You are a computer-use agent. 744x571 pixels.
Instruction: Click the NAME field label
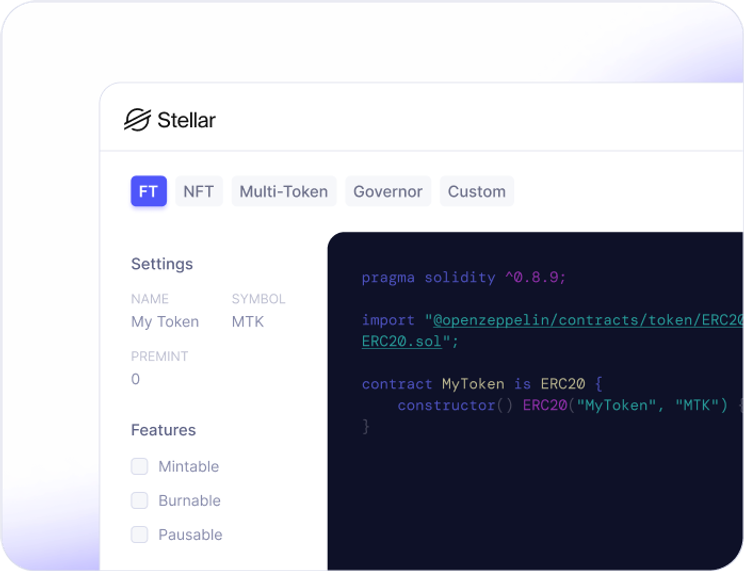149,299
